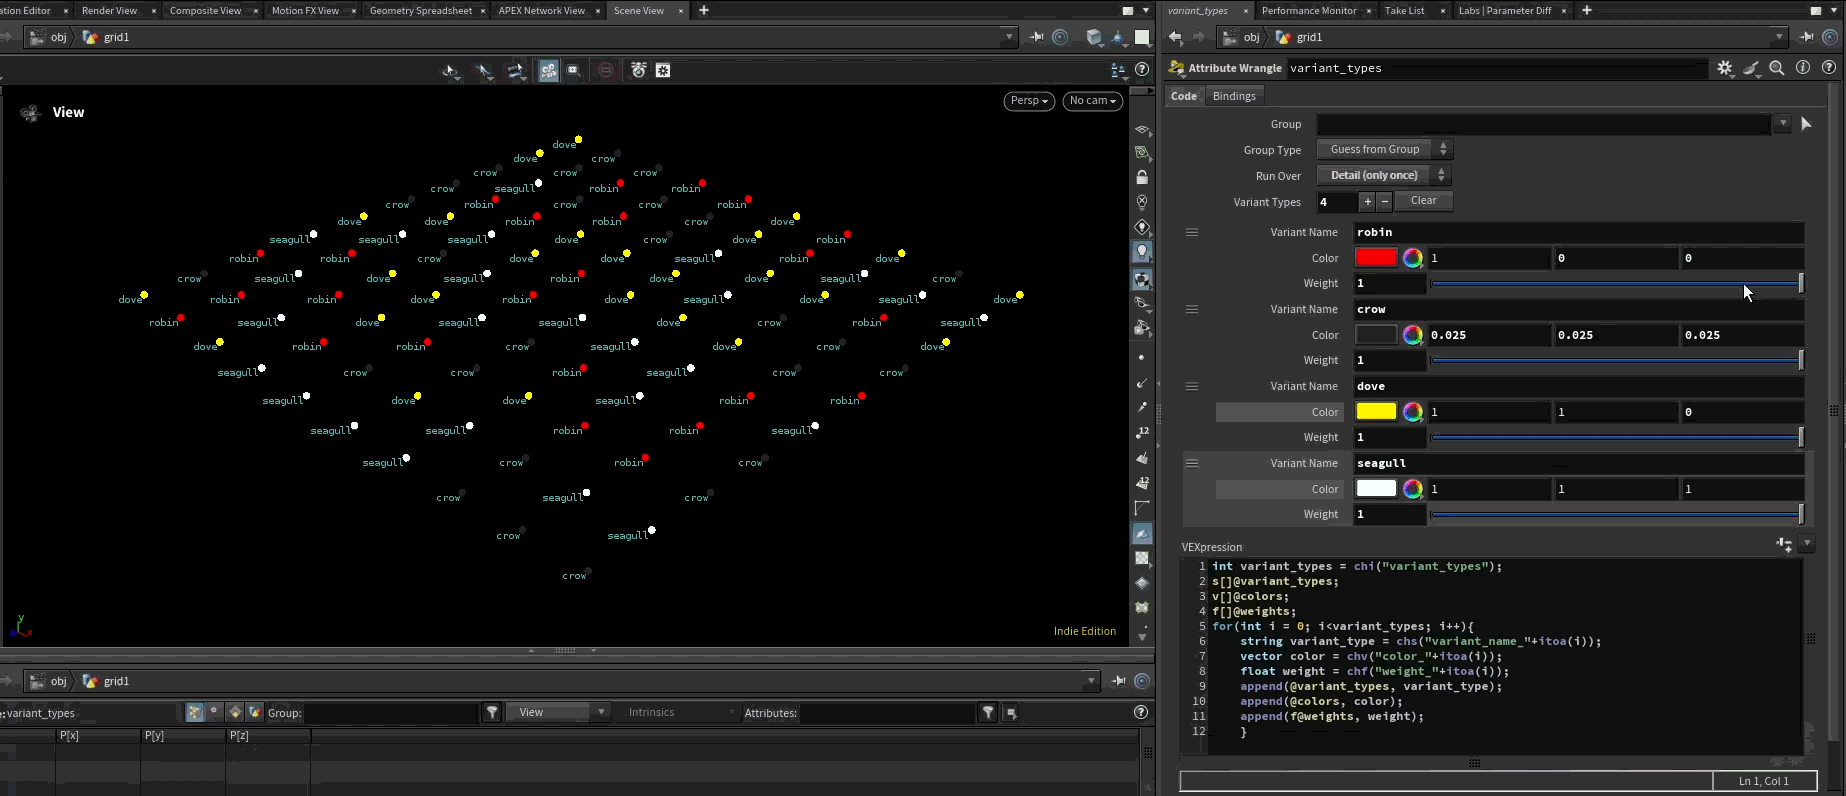Open the scene view help icon
Image resolution: width=1846 pixels, height=796 pixels.
click(x=1142, y=70)
